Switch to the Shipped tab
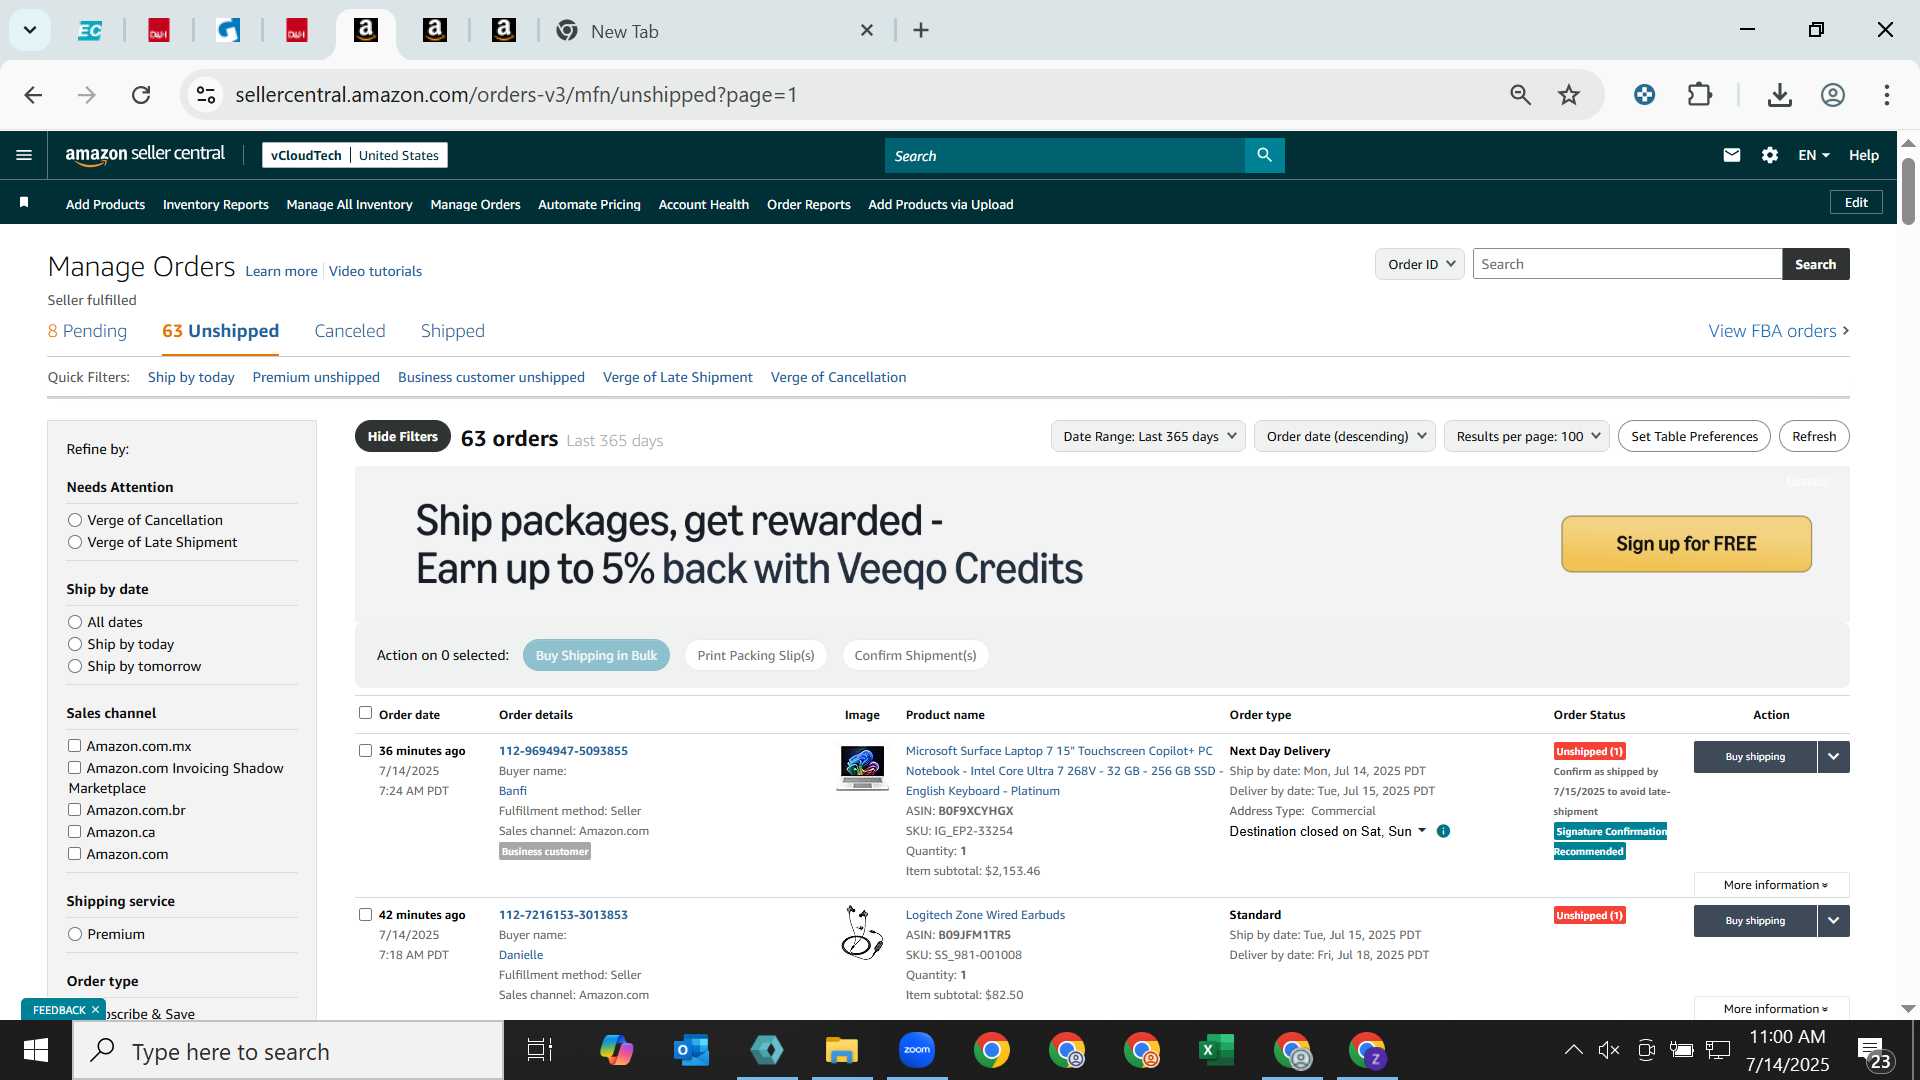The width and height of the screenshot is (1920, 1080). [452, 331]
